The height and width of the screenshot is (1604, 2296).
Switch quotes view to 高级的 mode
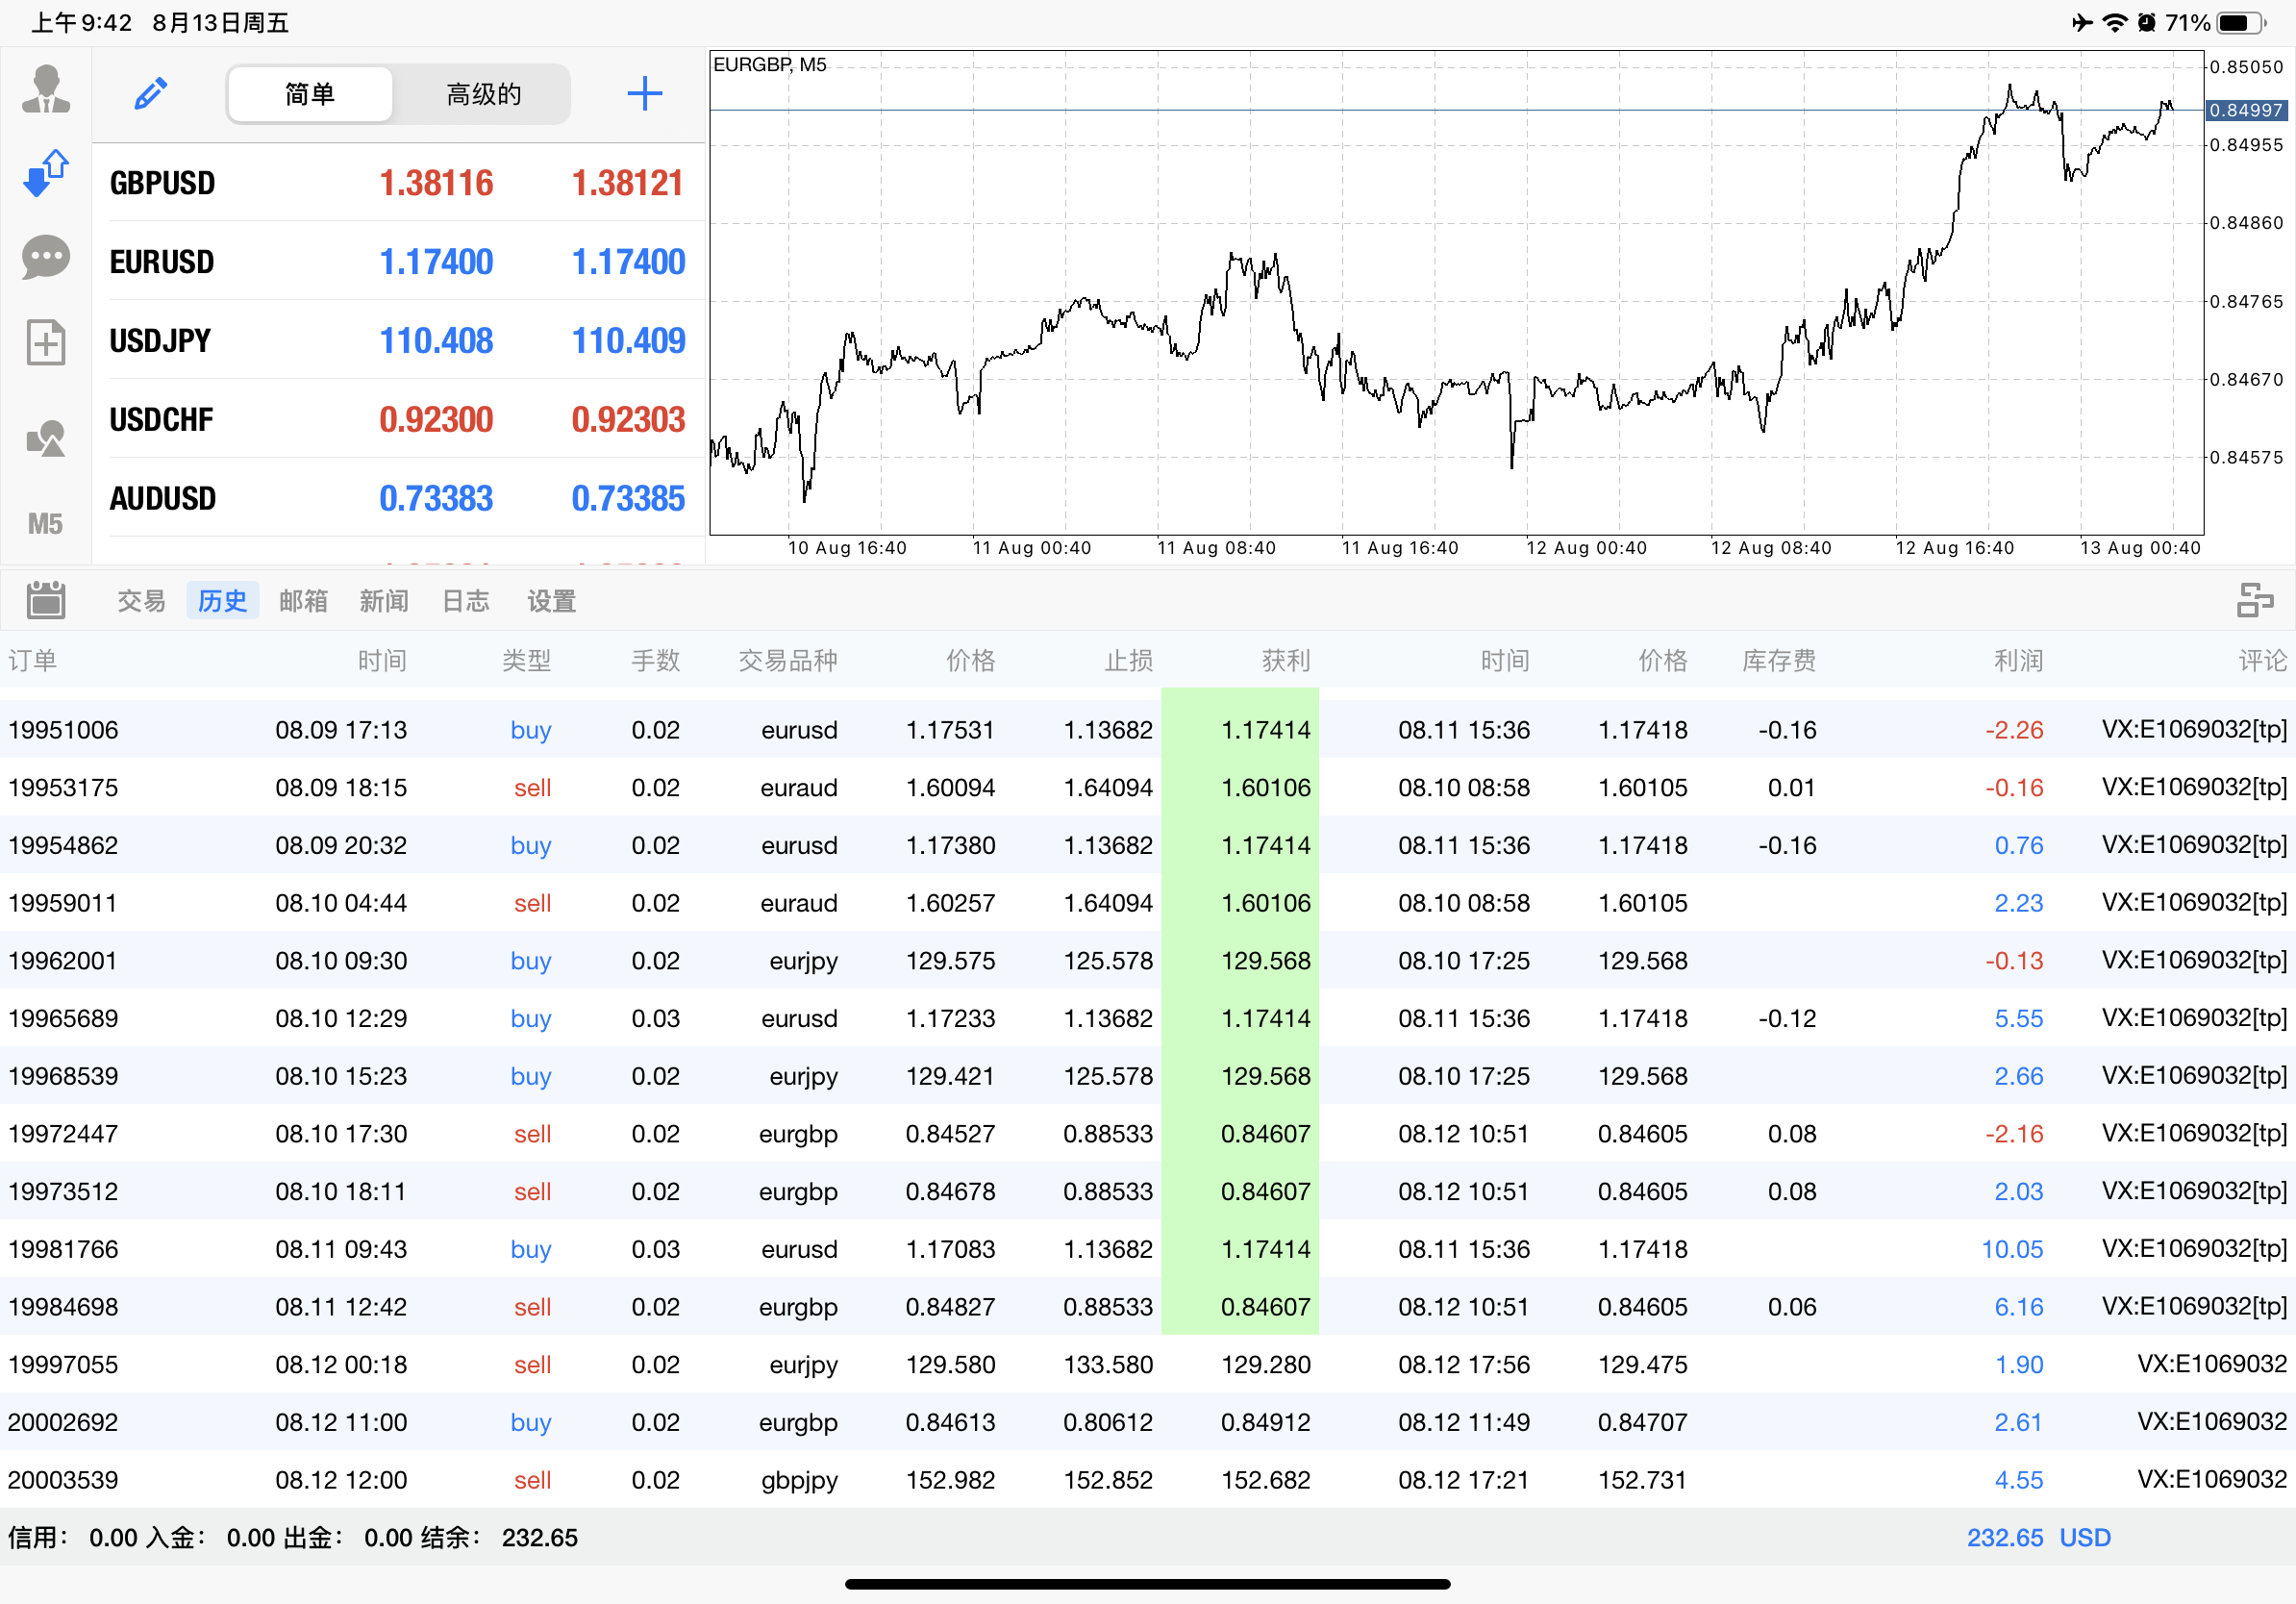(x=484, y=94)
